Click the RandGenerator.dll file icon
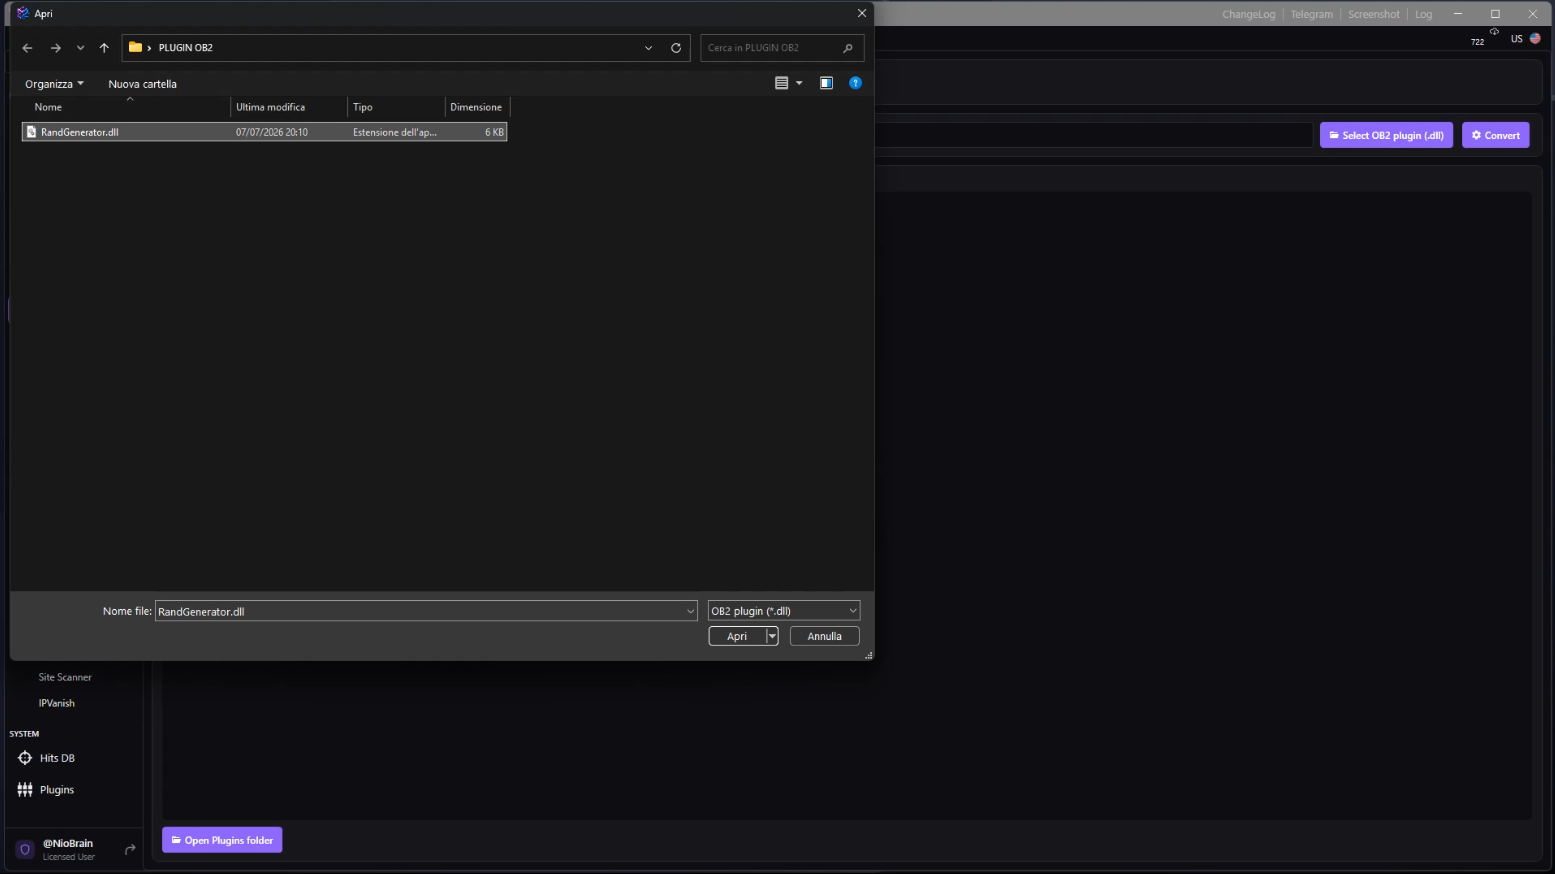This screenshot has height=874, width=1555. (31, 132)
